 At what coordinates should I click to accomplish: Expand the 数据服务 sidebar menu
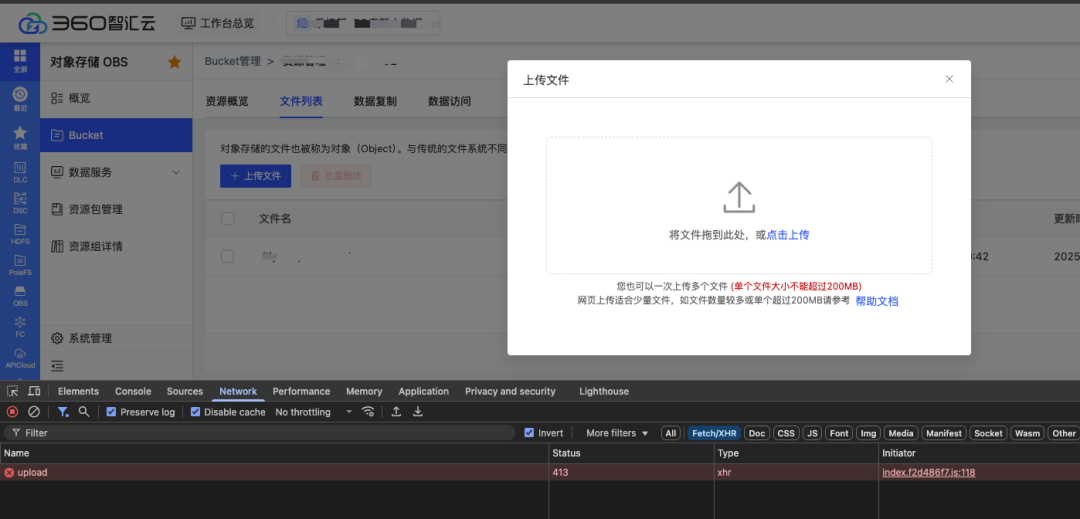click(x=116, y=172)
